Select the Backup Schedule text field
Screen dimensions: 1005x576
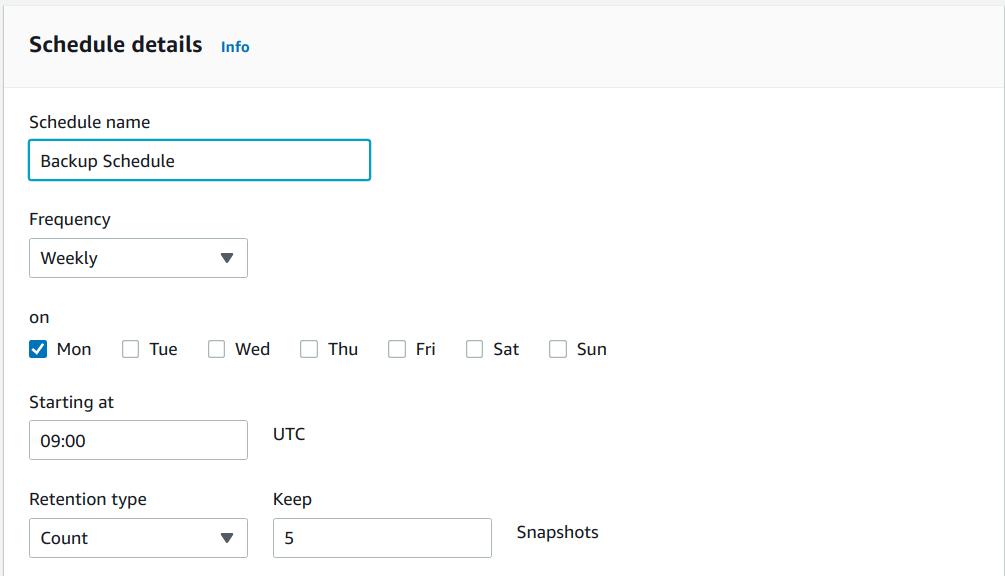click(198, 160)
